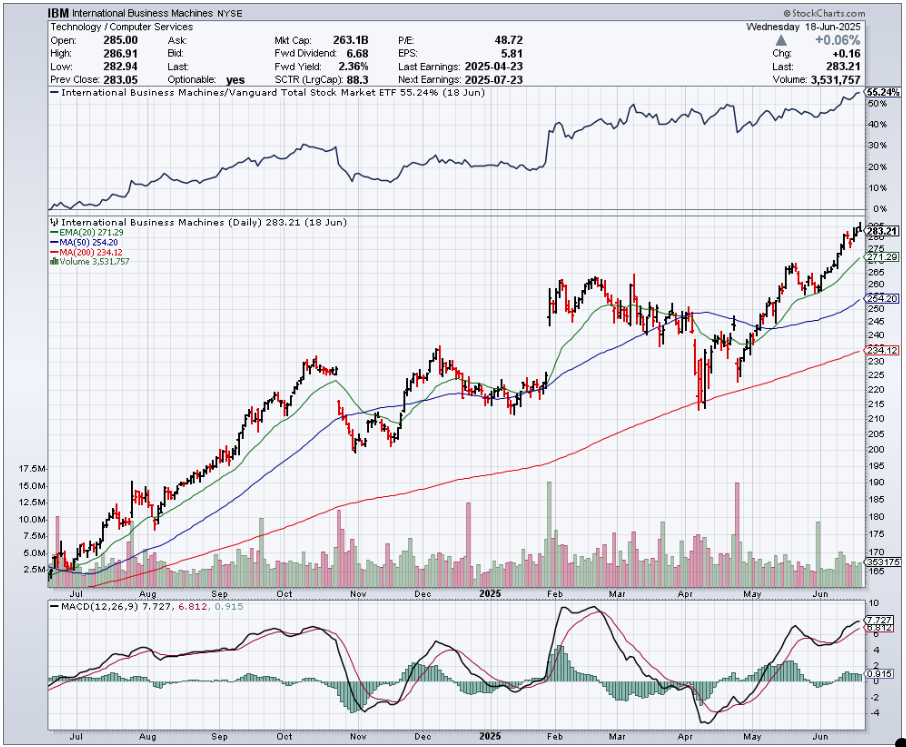The image size is (906, 747).
Task: Click 'Technology / Computer Services' sector text
Action: pyautogui.click(x=121, y=27)
